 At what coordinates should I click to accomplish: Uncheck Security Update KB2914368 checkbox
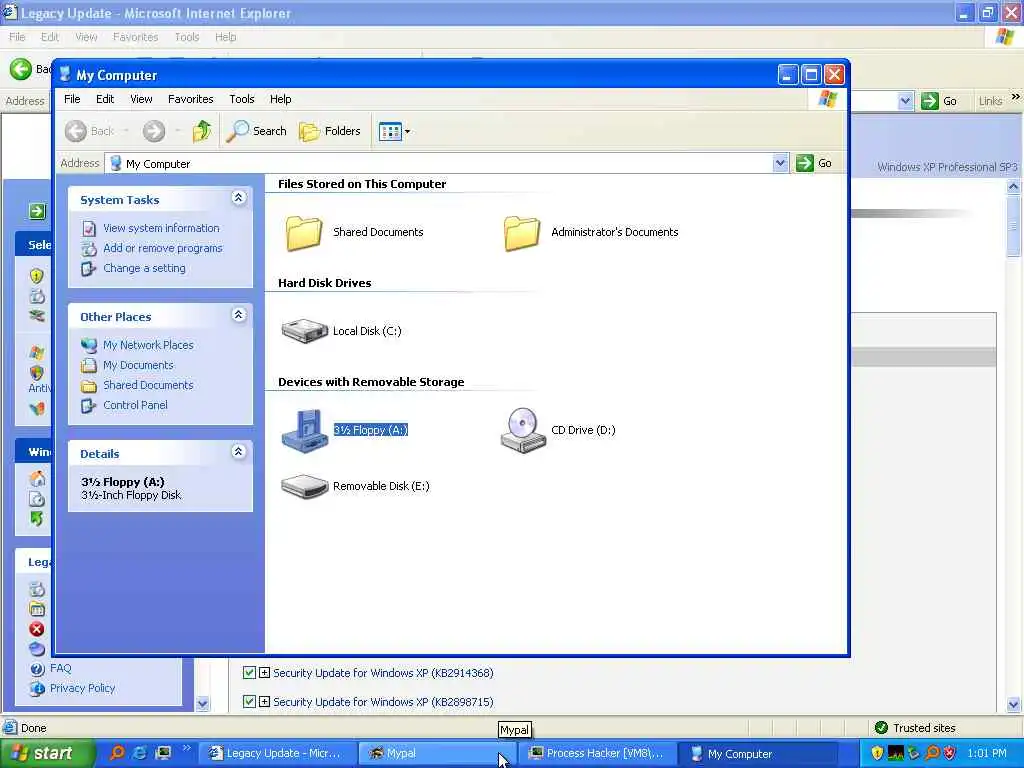pyautogui.click(x=249, y=673)
